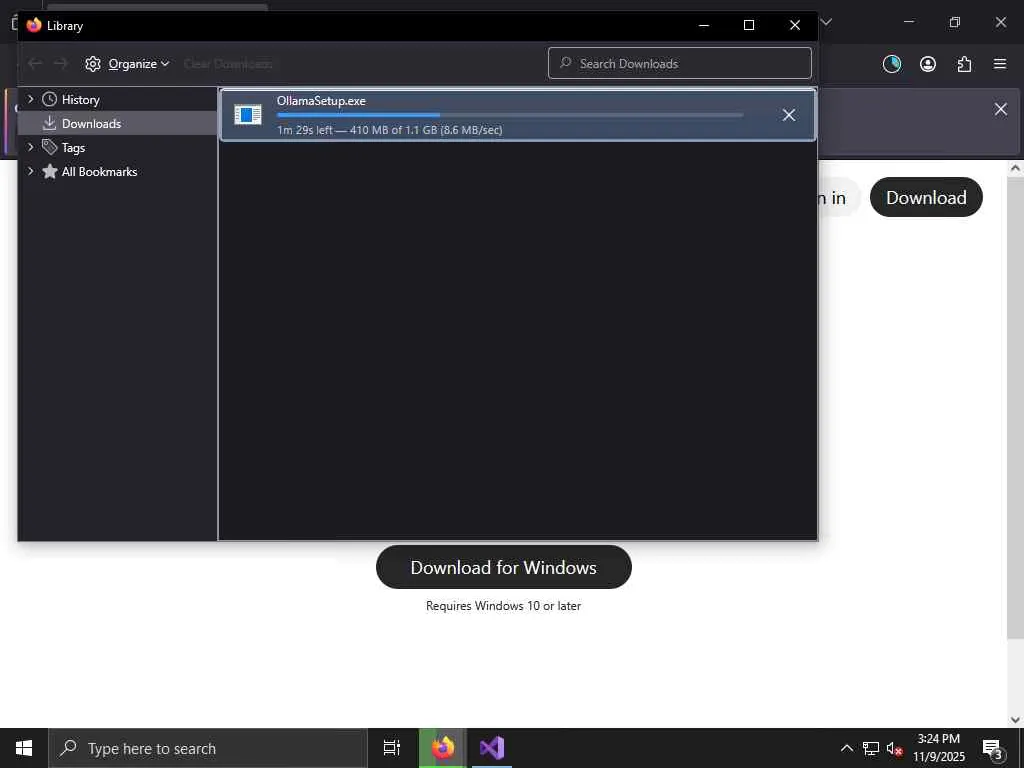The width and height of the screenshot is (1024, 768).
Task: Click the Download for Windows button
Action: coord(504,567)
